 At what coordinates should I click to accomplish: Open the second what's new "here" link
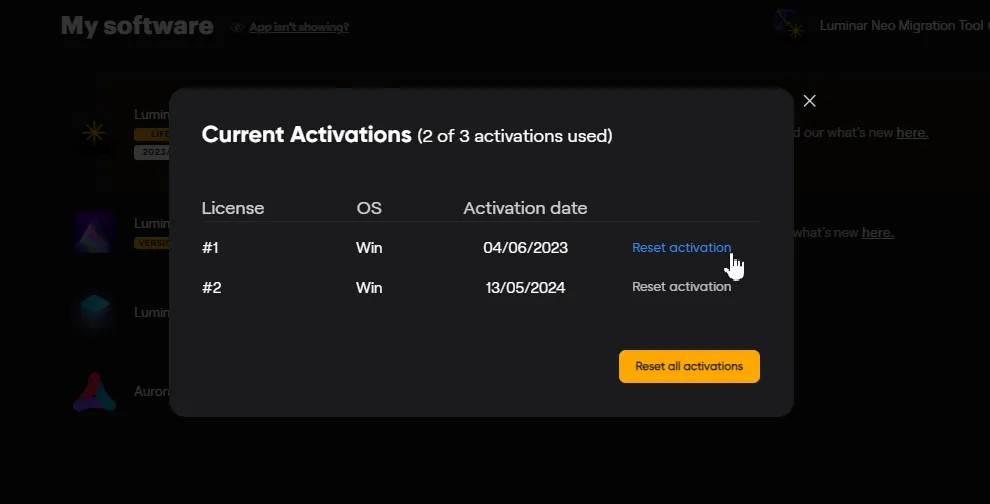[877, 233]
